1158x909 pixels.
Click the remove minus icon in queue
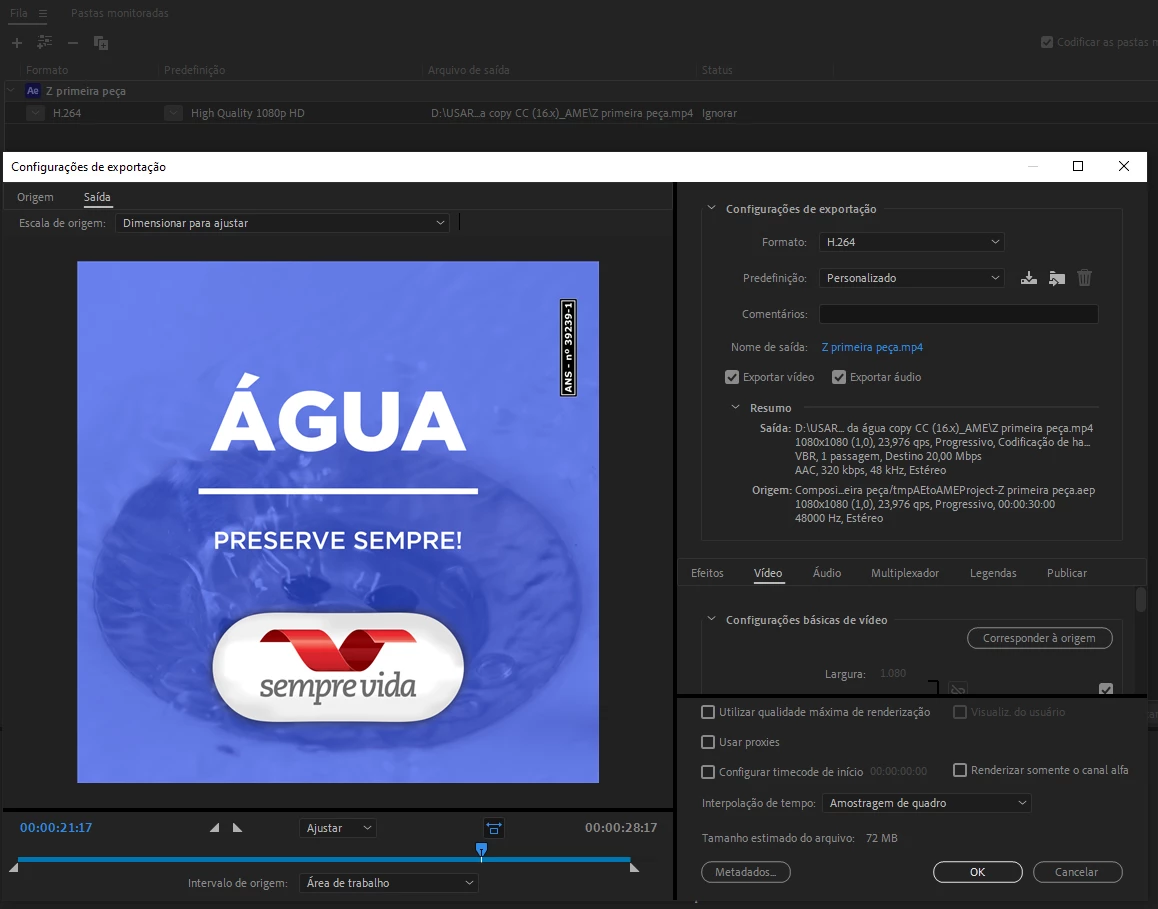click(x=72, y=43)
